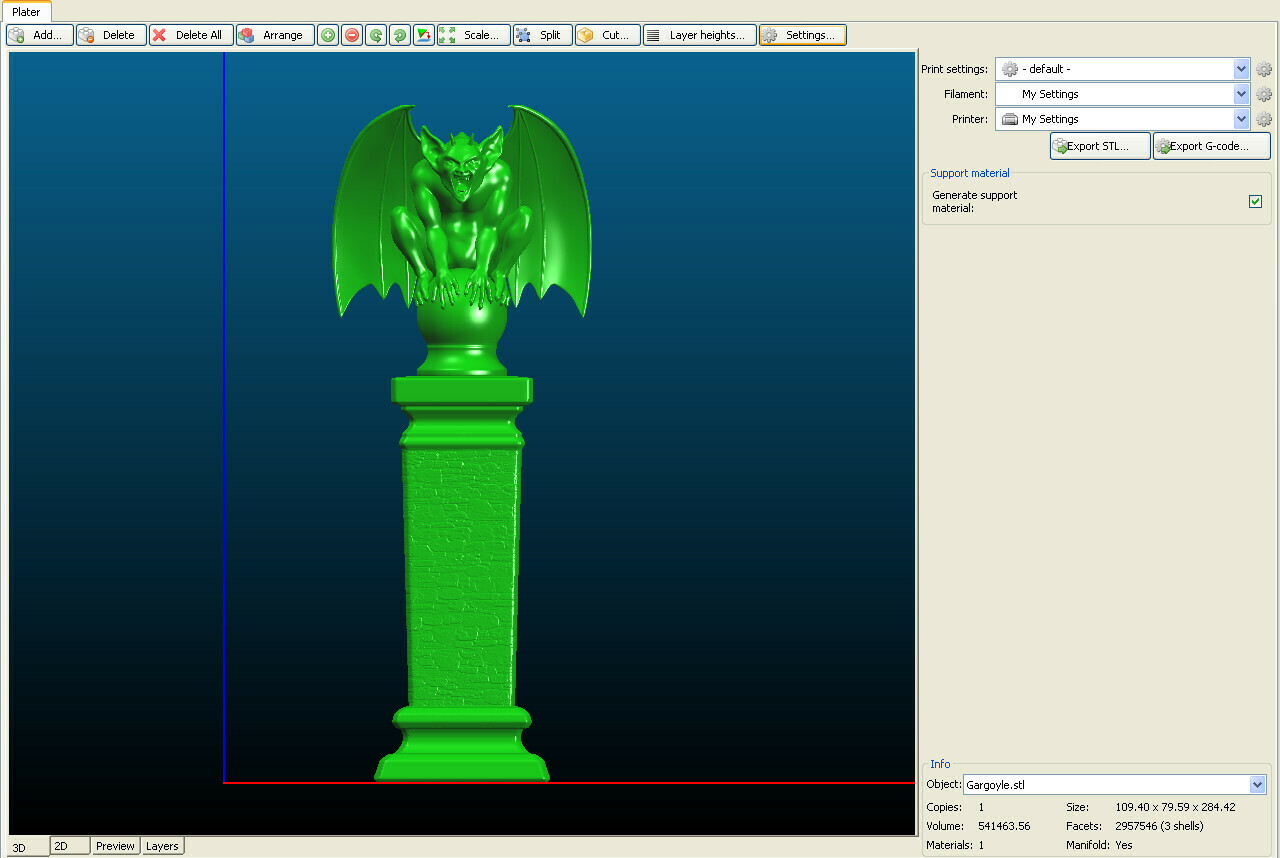The width and height of the screenshot is (1280, 858).
Task: Disable the Generate support material checkbox
Action: tap(1255, 201)
